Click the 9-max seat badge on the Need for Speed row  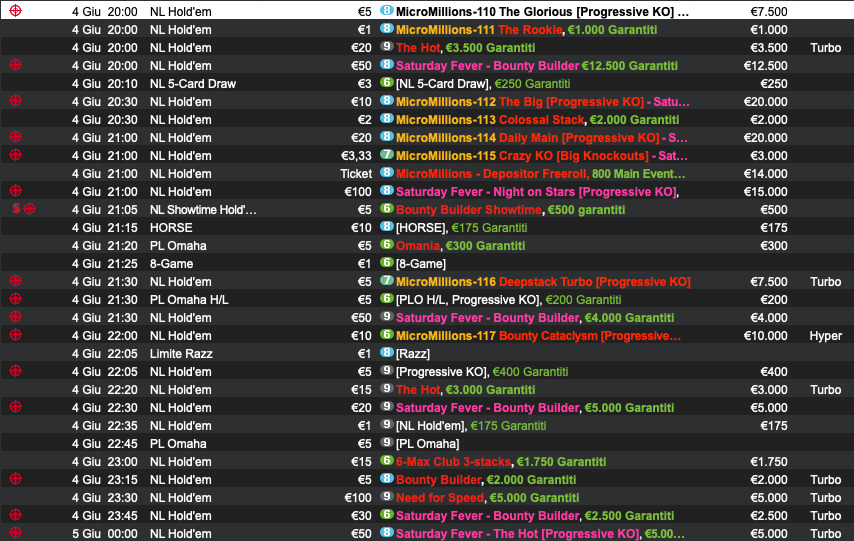pyautogui.click(x=387, y=496)
